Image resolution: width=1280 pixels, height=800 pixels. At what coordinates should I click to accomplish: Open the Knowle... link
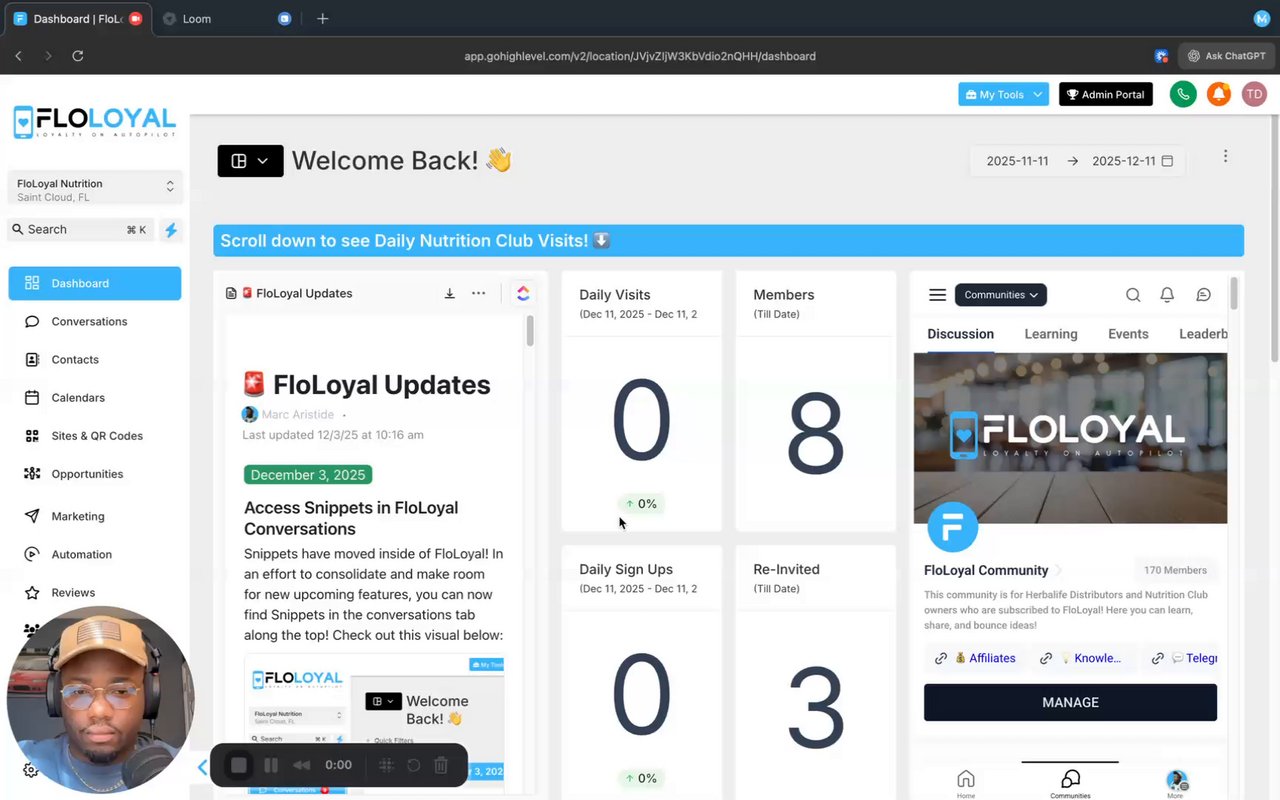click(1080, 658)
